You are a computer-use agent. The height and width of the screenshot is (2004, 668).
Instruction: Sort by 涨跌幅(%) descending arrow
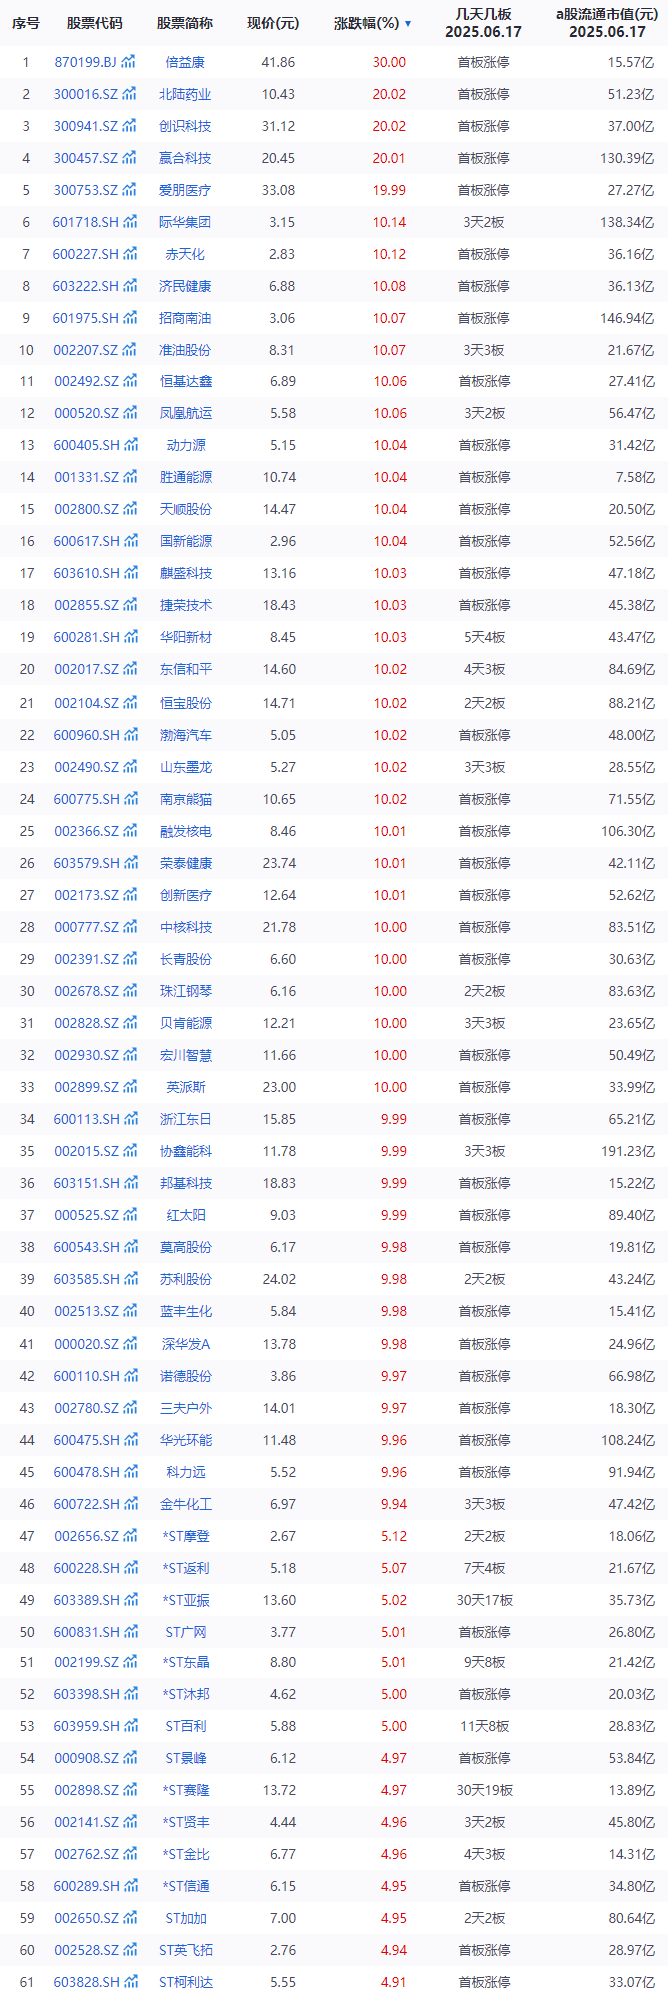(408, 23)
